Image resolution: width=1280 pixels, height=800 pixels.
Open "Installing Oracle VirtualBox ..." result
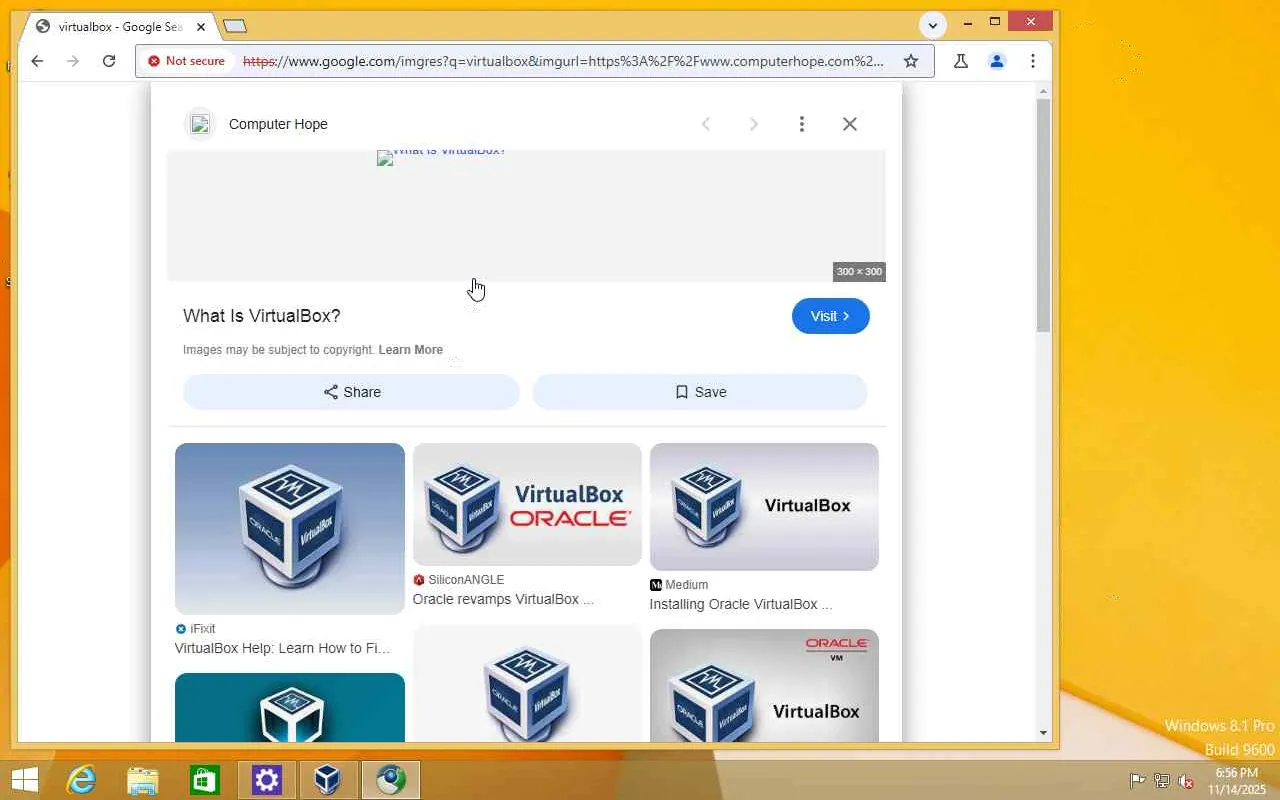tap(741, 604)
